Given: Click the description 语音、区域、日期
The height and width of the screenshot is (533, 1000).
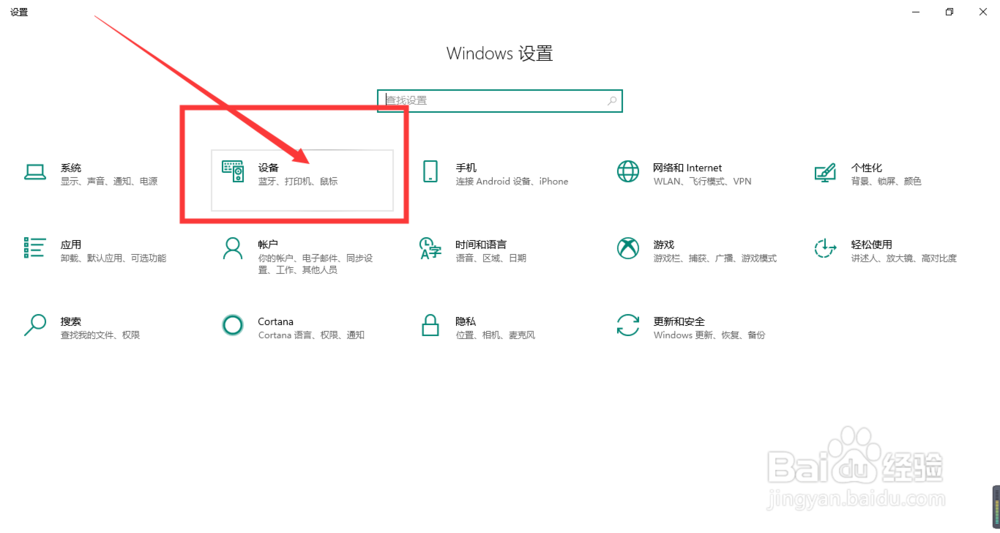Looking at the screenshot, I should (491, 258).
